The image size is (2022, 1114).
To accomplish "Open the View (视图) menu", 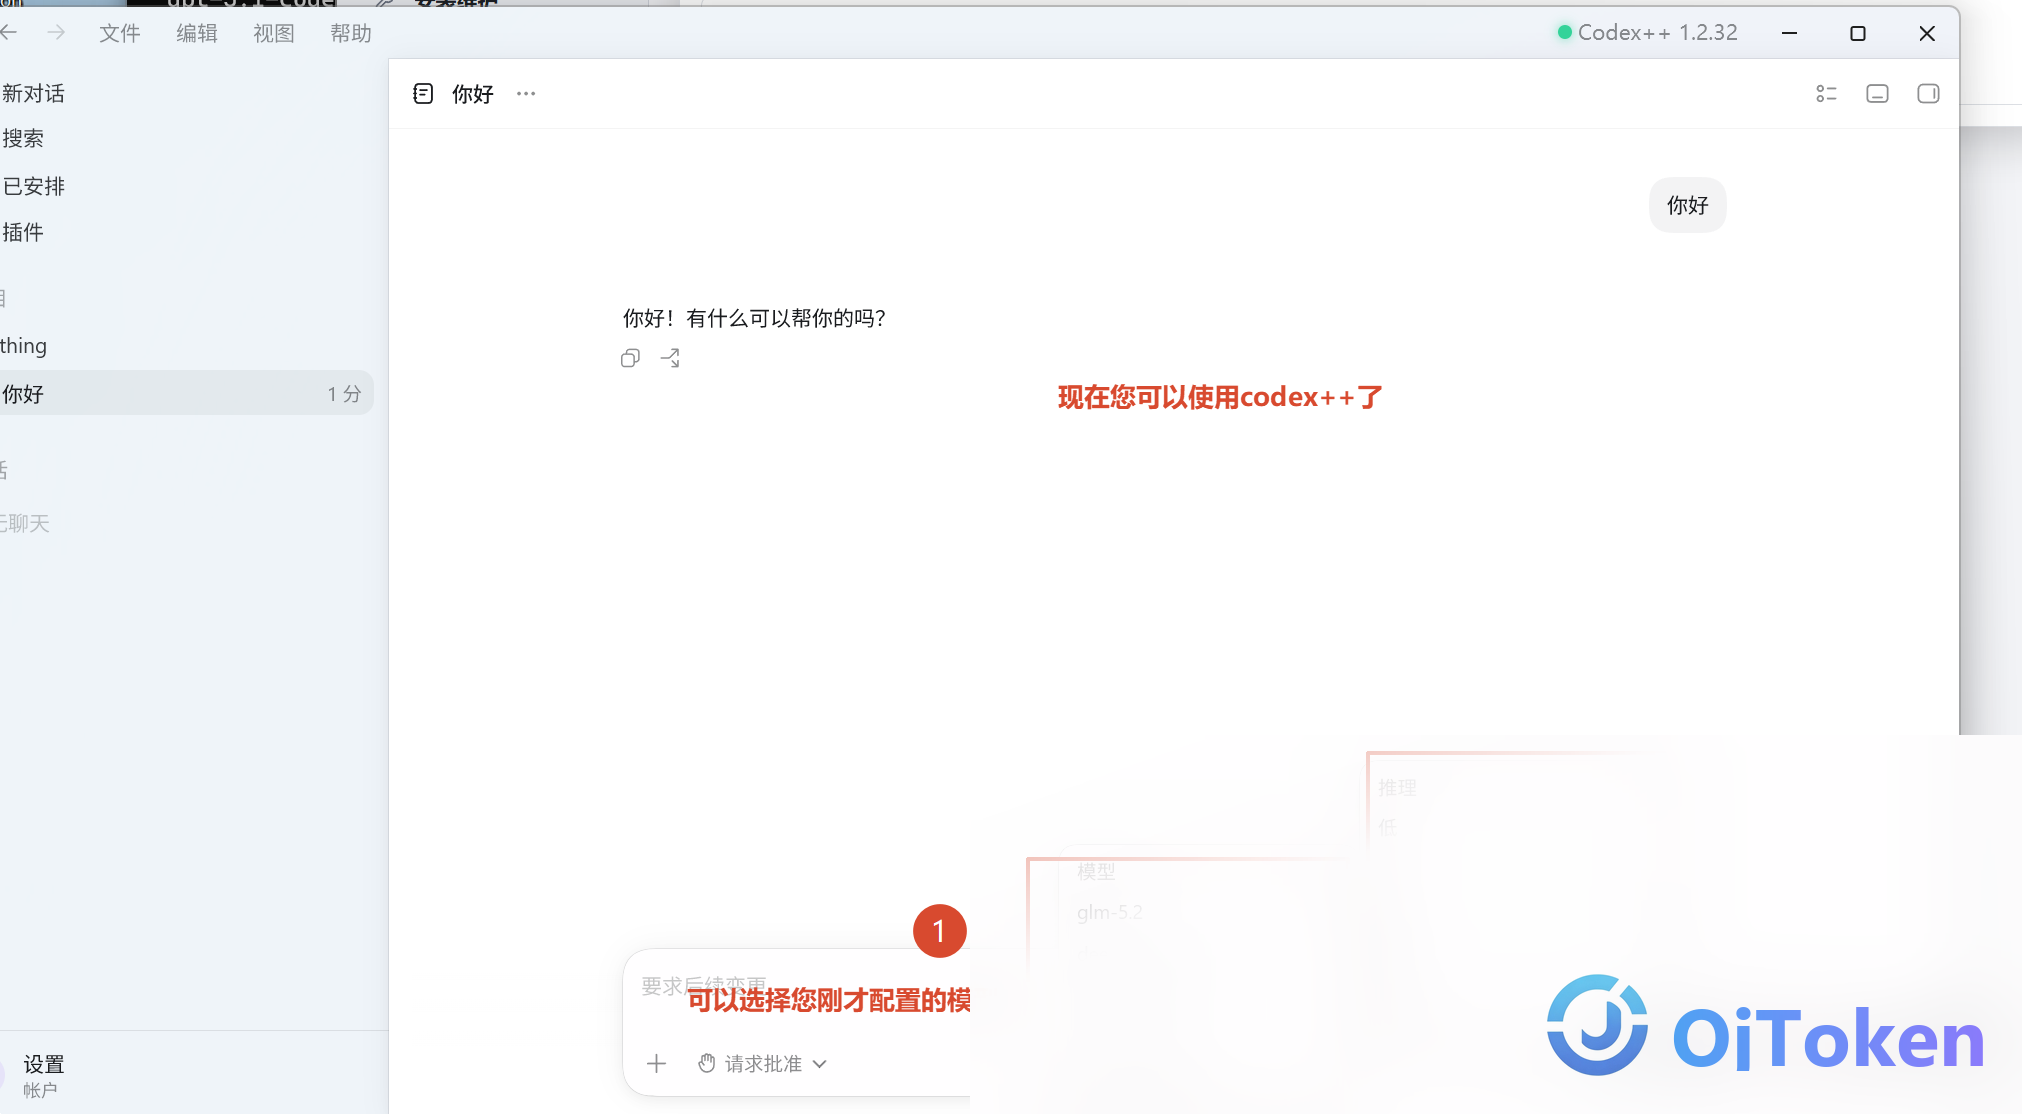I will [x=273, y=33].
